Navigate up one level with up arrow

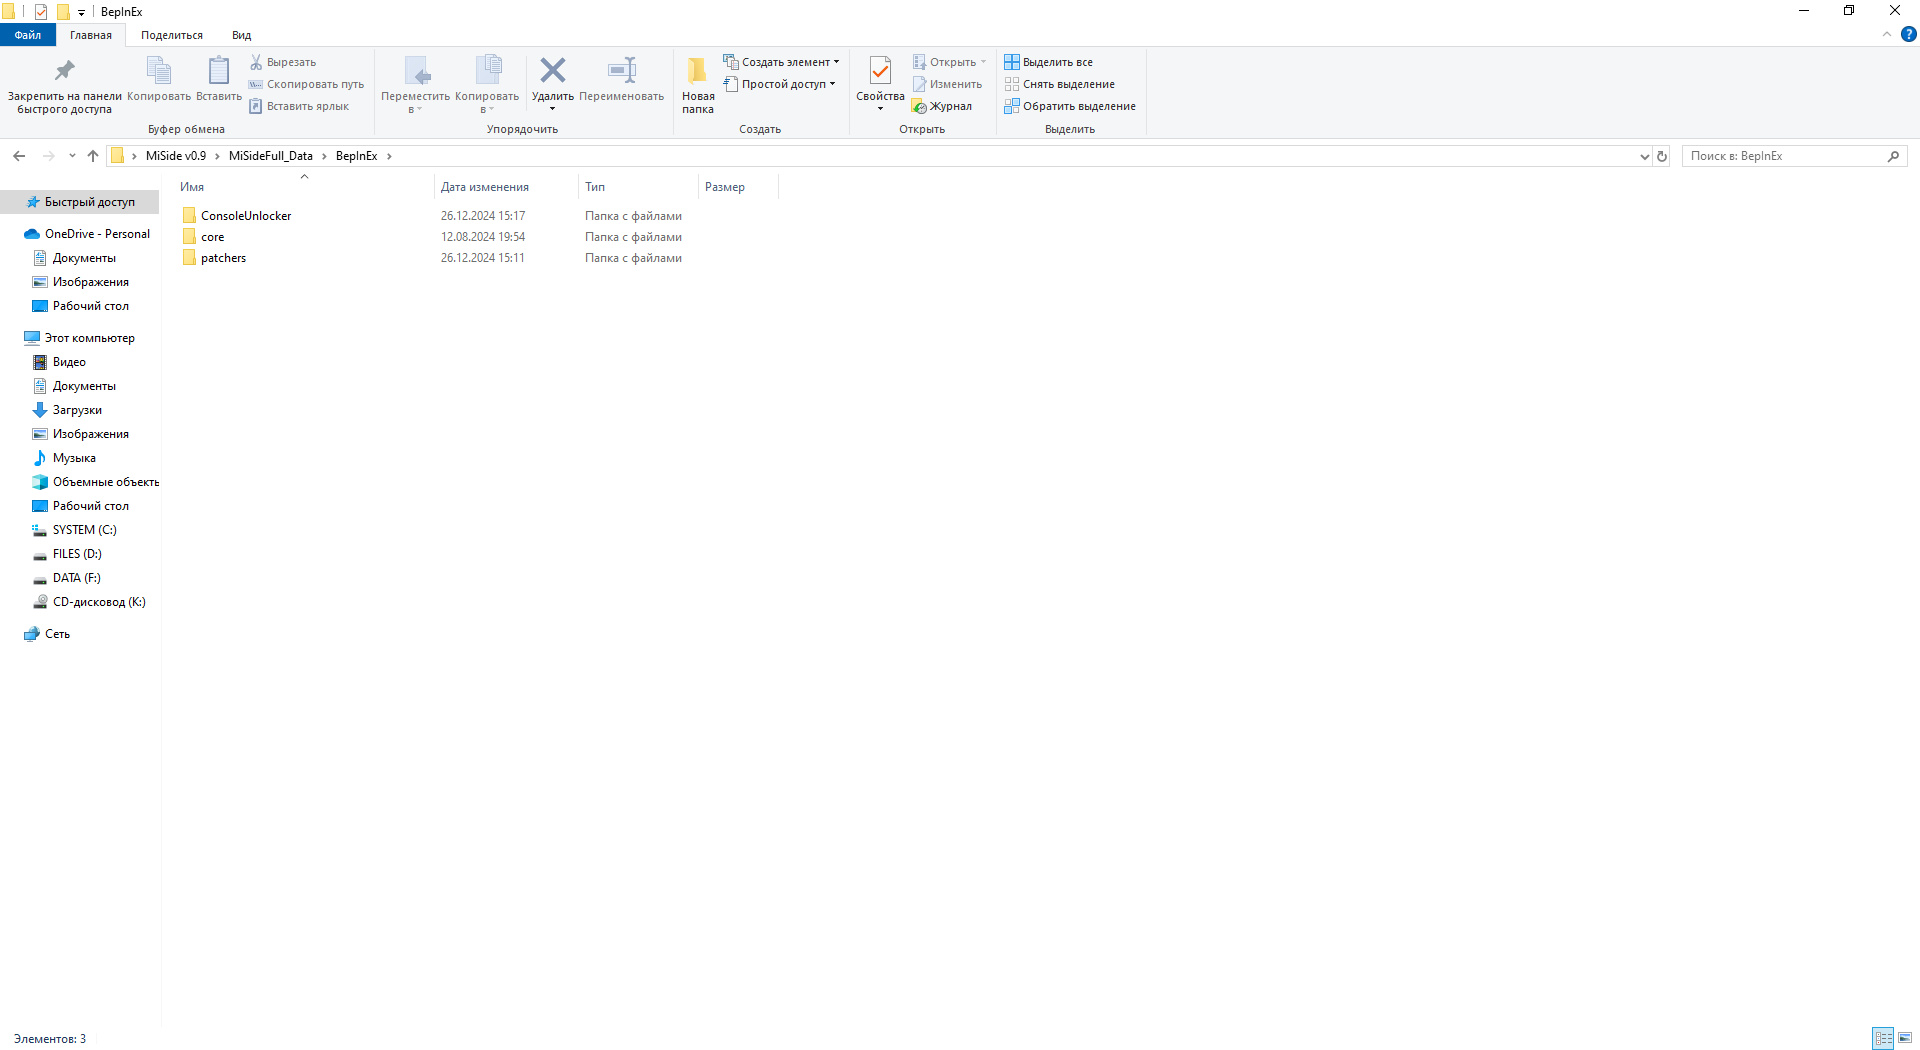pyautogui.click(x=93, y=156)
